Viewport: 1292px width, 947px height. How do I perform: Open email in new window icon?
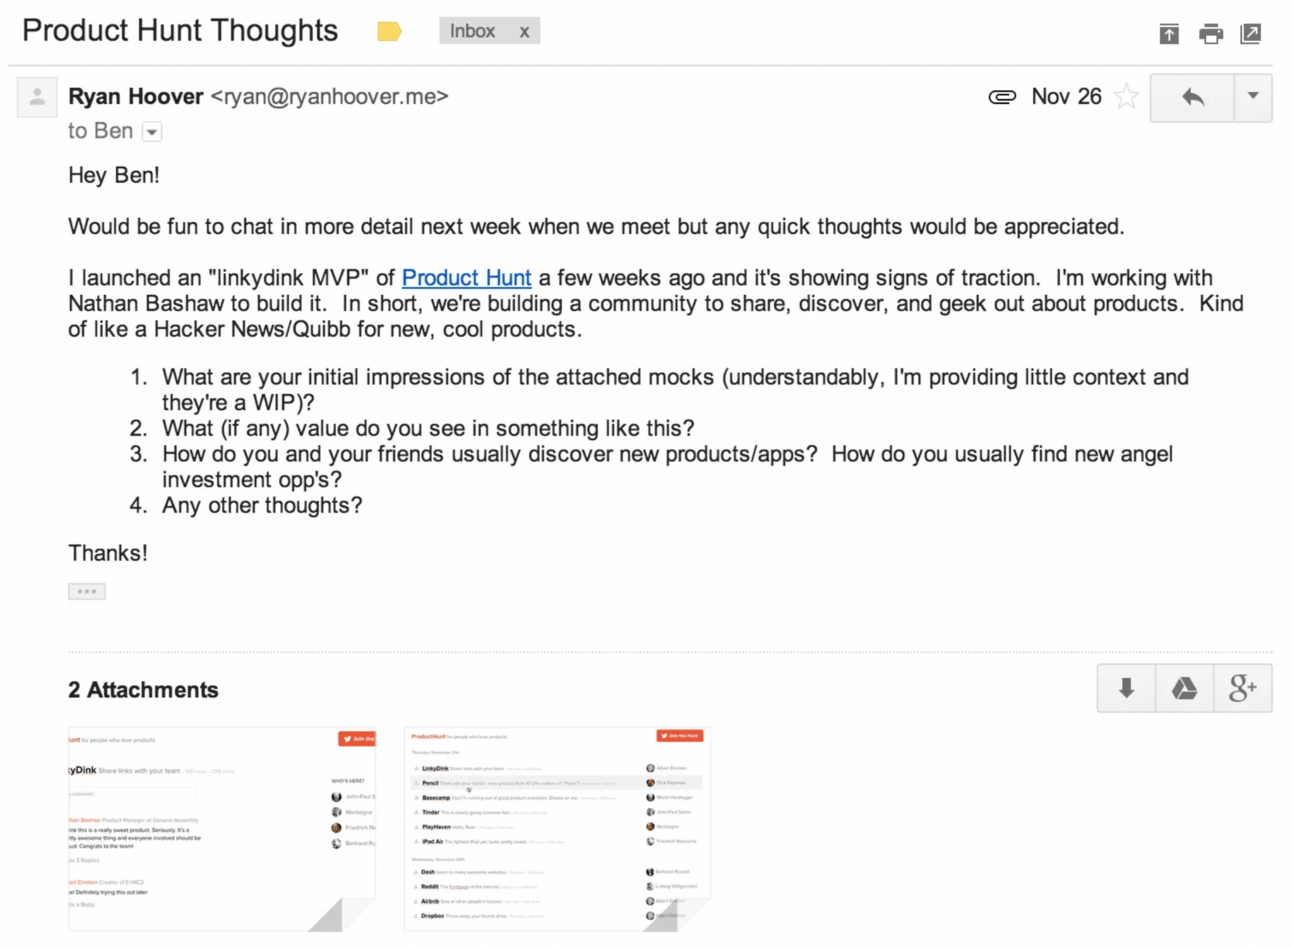1251,34
